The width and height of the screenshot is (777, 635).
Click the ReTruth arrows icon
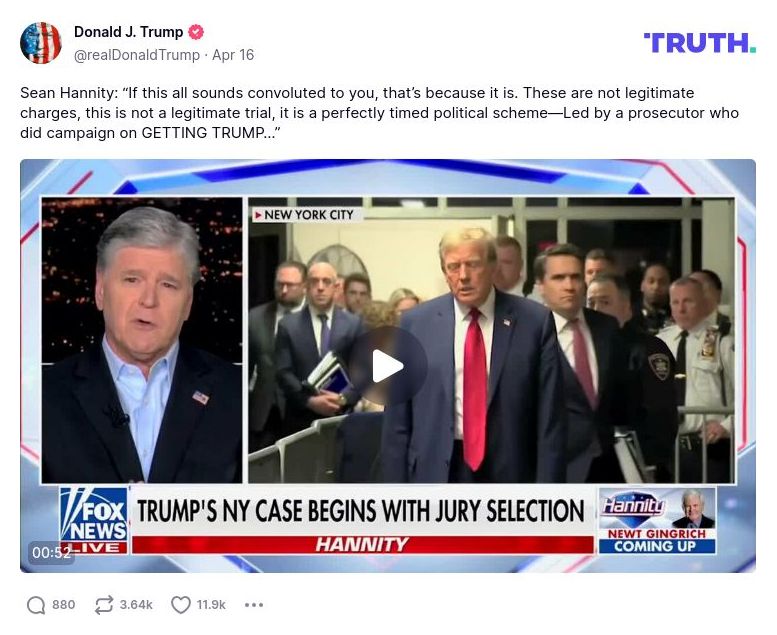click(x=104, y=605)
